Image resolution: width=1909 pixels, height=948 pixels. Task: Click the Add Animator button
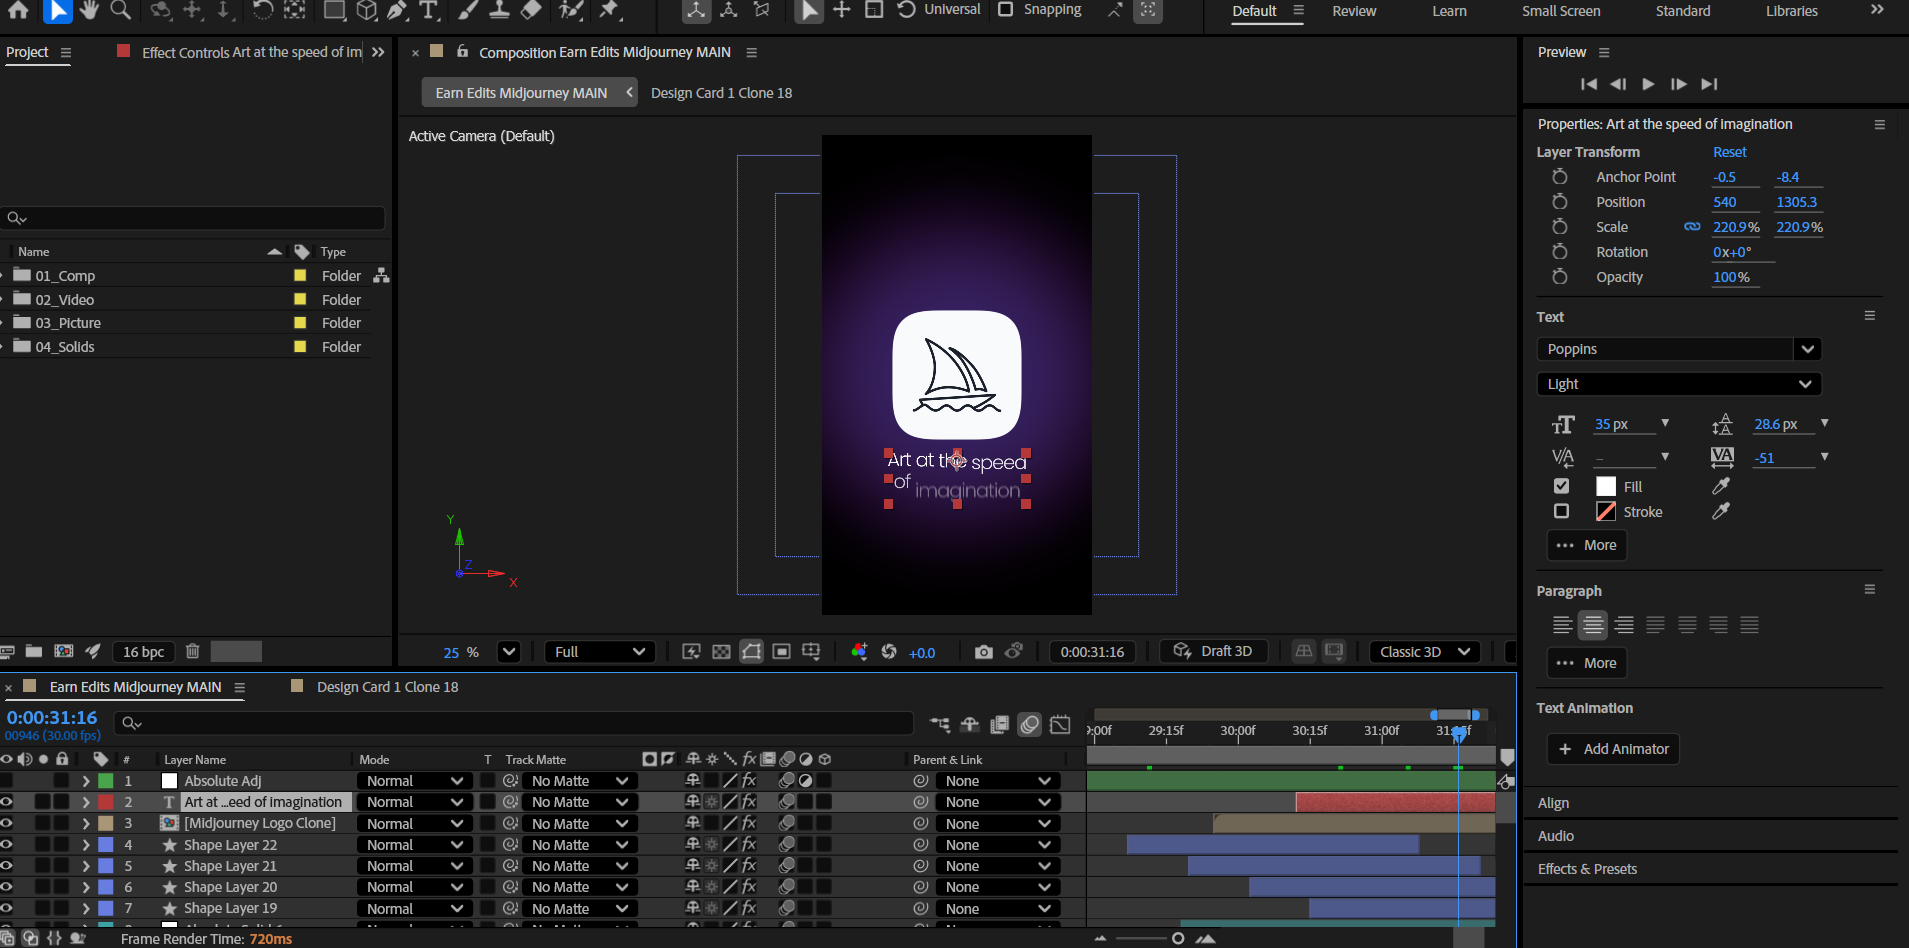coord(1612,749)
